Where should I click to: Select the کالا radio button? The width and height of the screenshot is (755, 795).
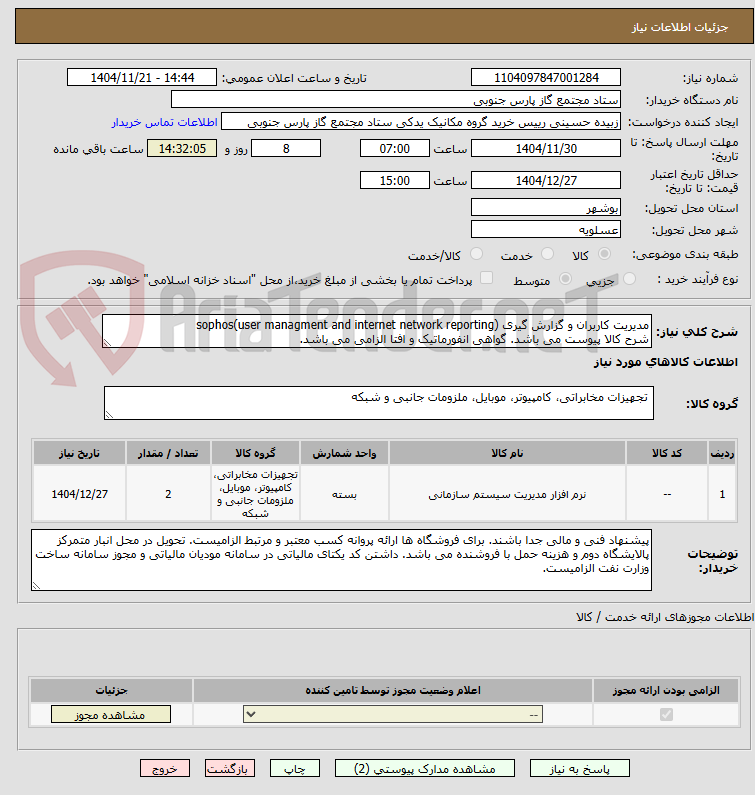[604, 254]
